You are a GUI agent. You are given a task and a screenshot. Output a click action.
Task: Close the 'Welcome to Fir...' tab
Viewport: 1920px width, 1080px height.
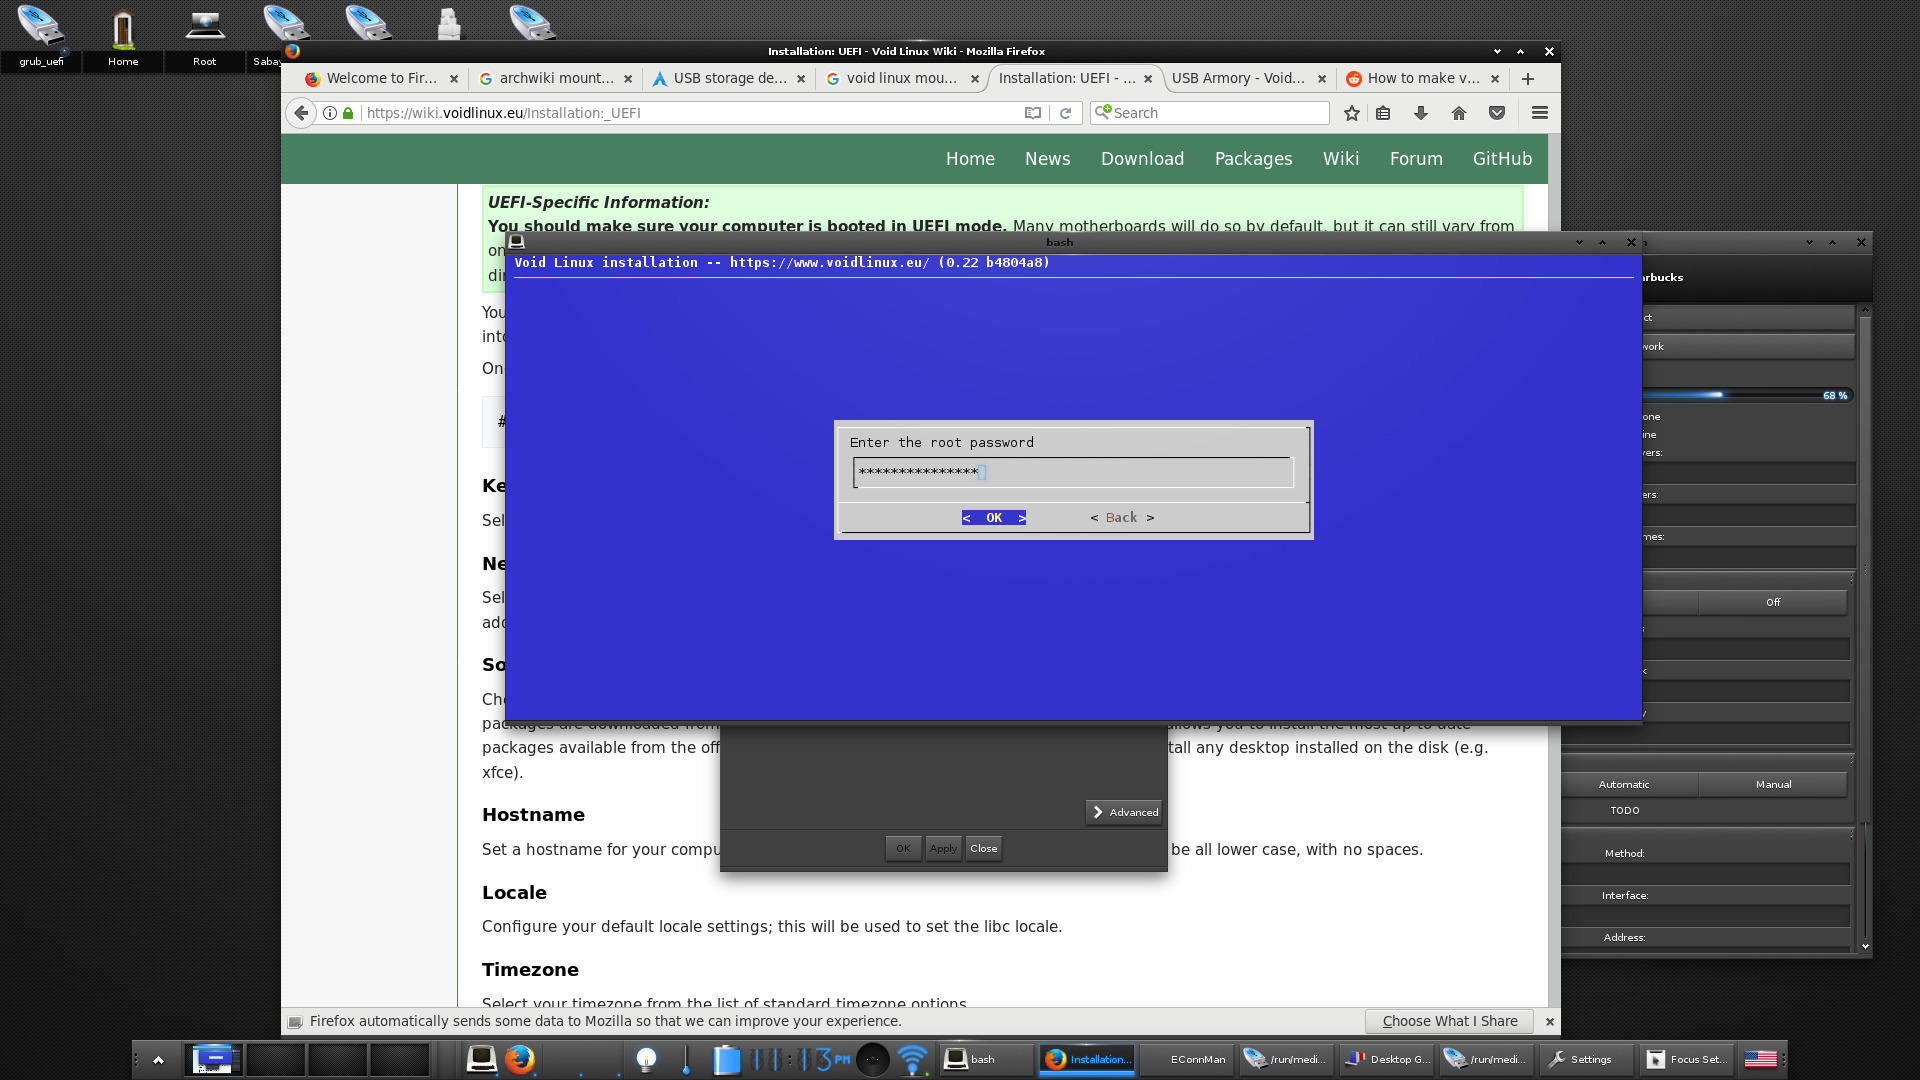pyautogui.click(x=454, y=78)
